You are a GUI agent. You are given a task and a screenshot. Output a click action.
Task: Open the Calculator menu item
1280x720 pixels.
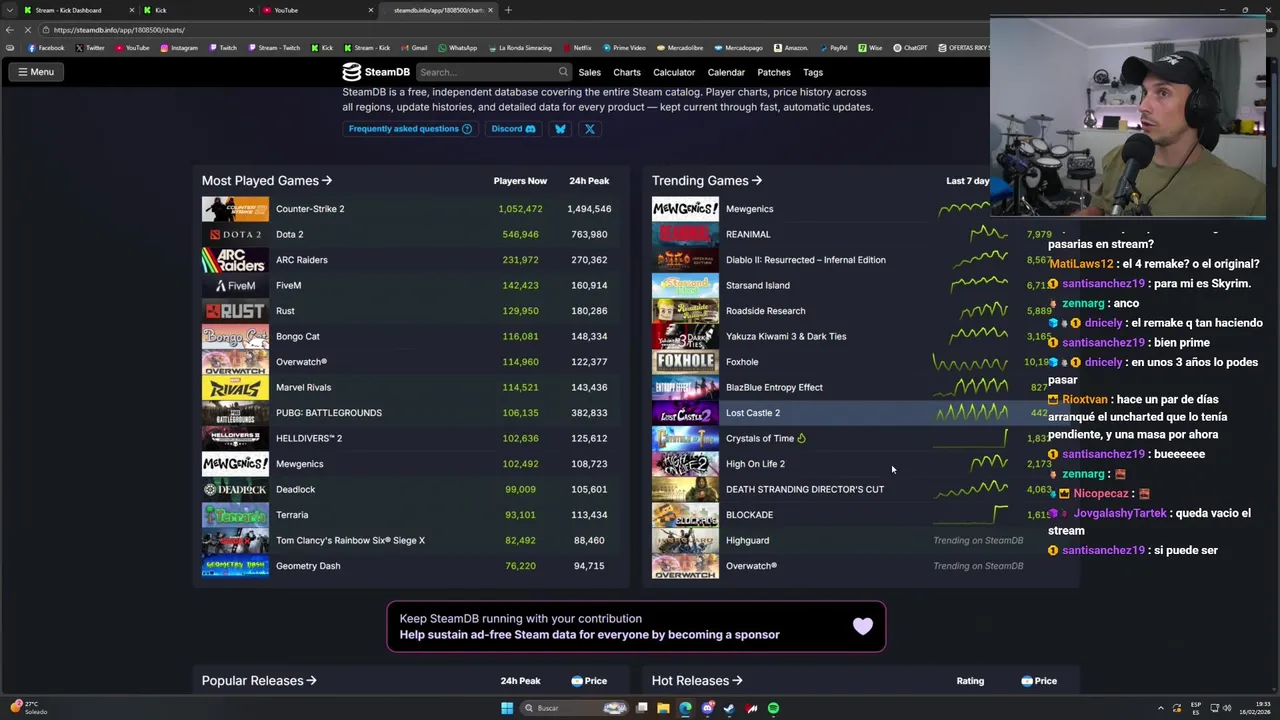coord(674,72)
